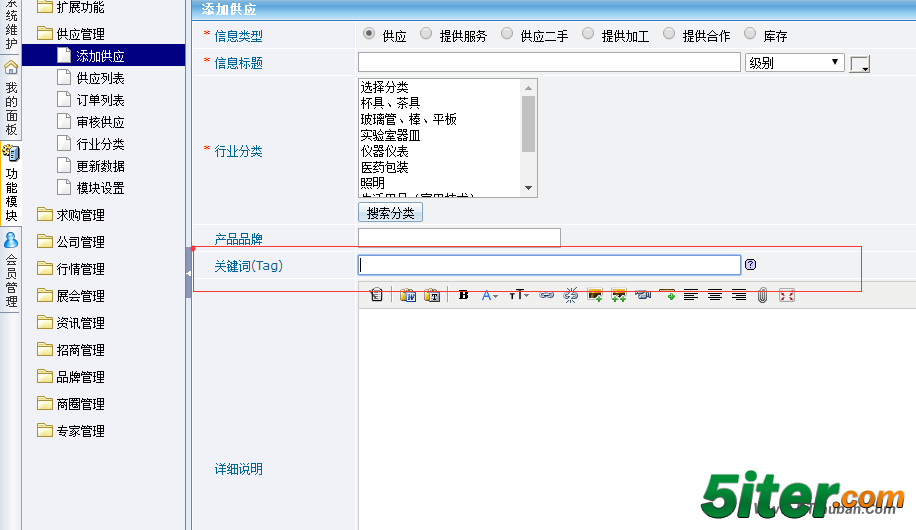
Task: Open the 我的面板 home icon tab
Action: [x=11, y=68]
